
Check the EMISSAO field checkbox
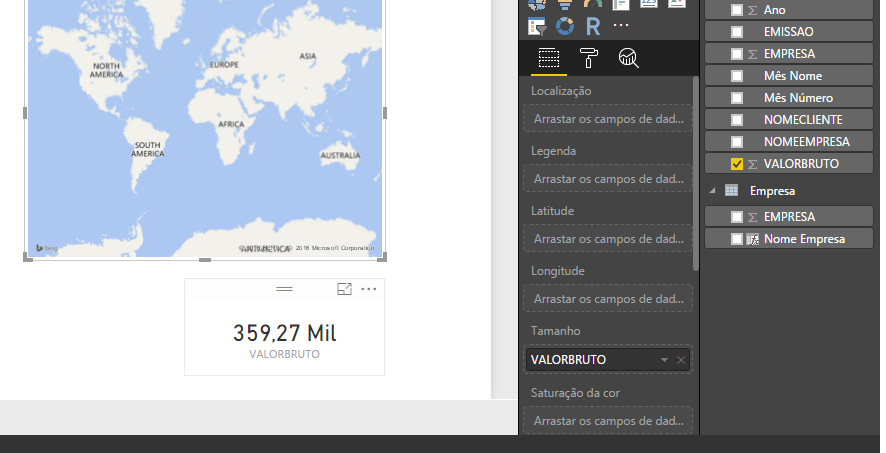point(737,32)
